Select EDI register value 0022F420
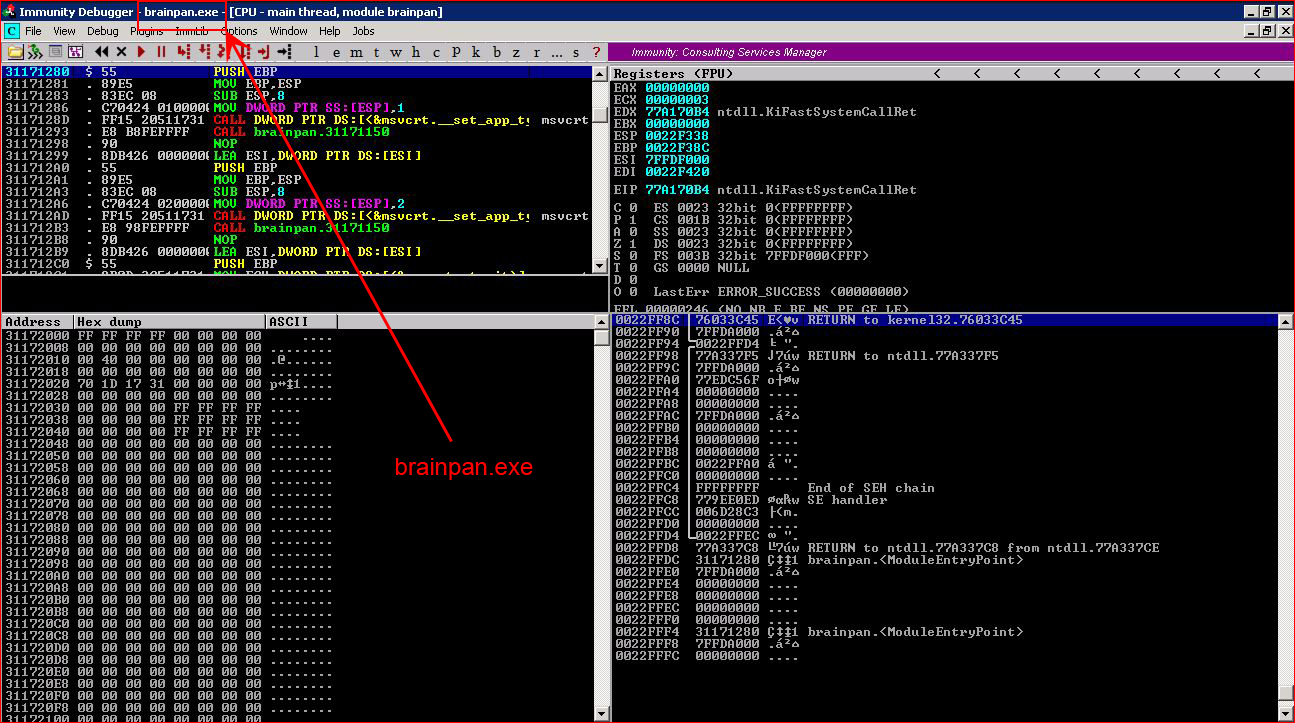The height and width of the screenshot is (723, 1295). pyautogui.click(x=677, y=172)
